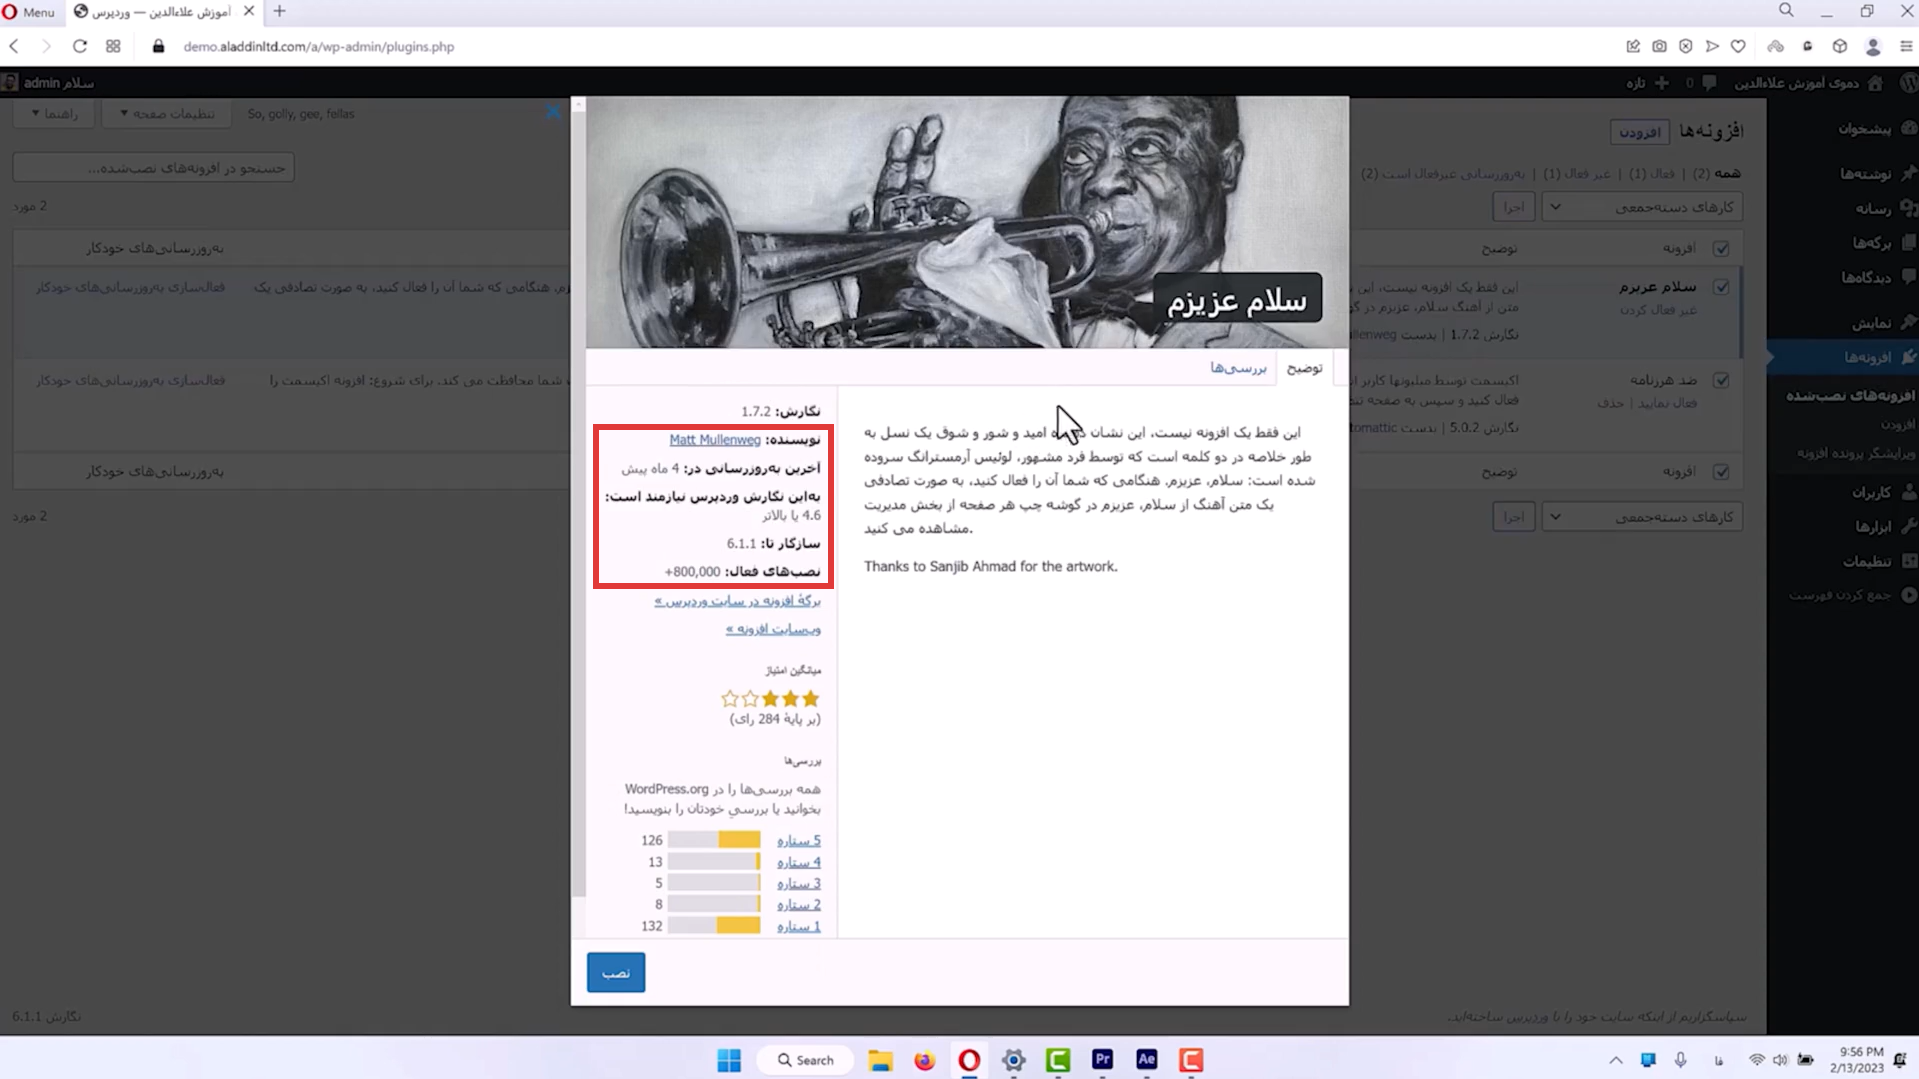Screen dimensions: 1919x1079
Task: Open ابزارها (Tools) in the WordPress sidebar
Action: [1872, 526]
